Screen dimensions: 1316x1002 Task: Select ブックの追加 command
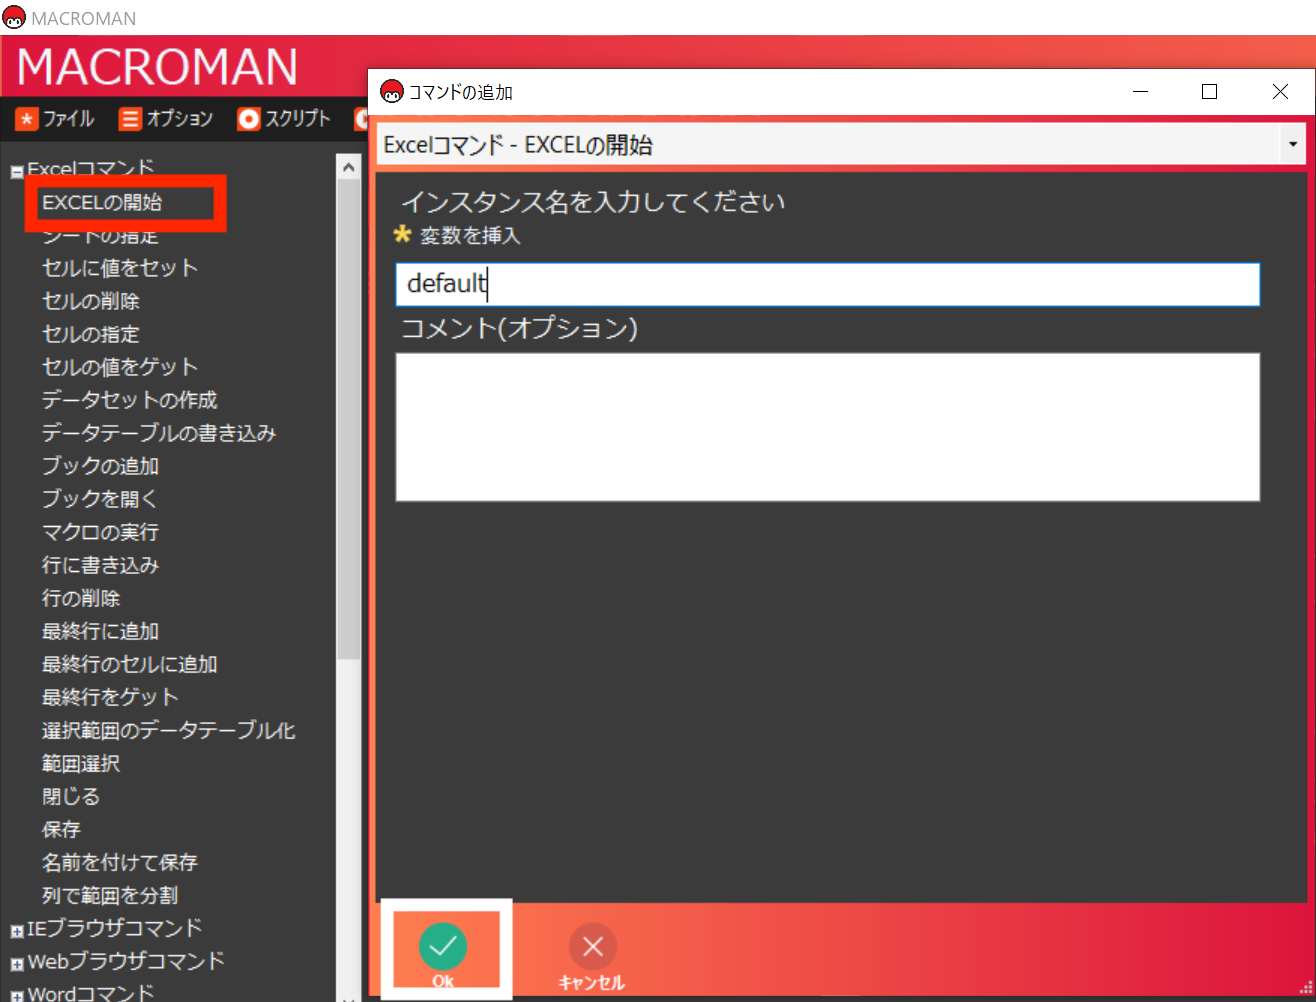point(100,466)
